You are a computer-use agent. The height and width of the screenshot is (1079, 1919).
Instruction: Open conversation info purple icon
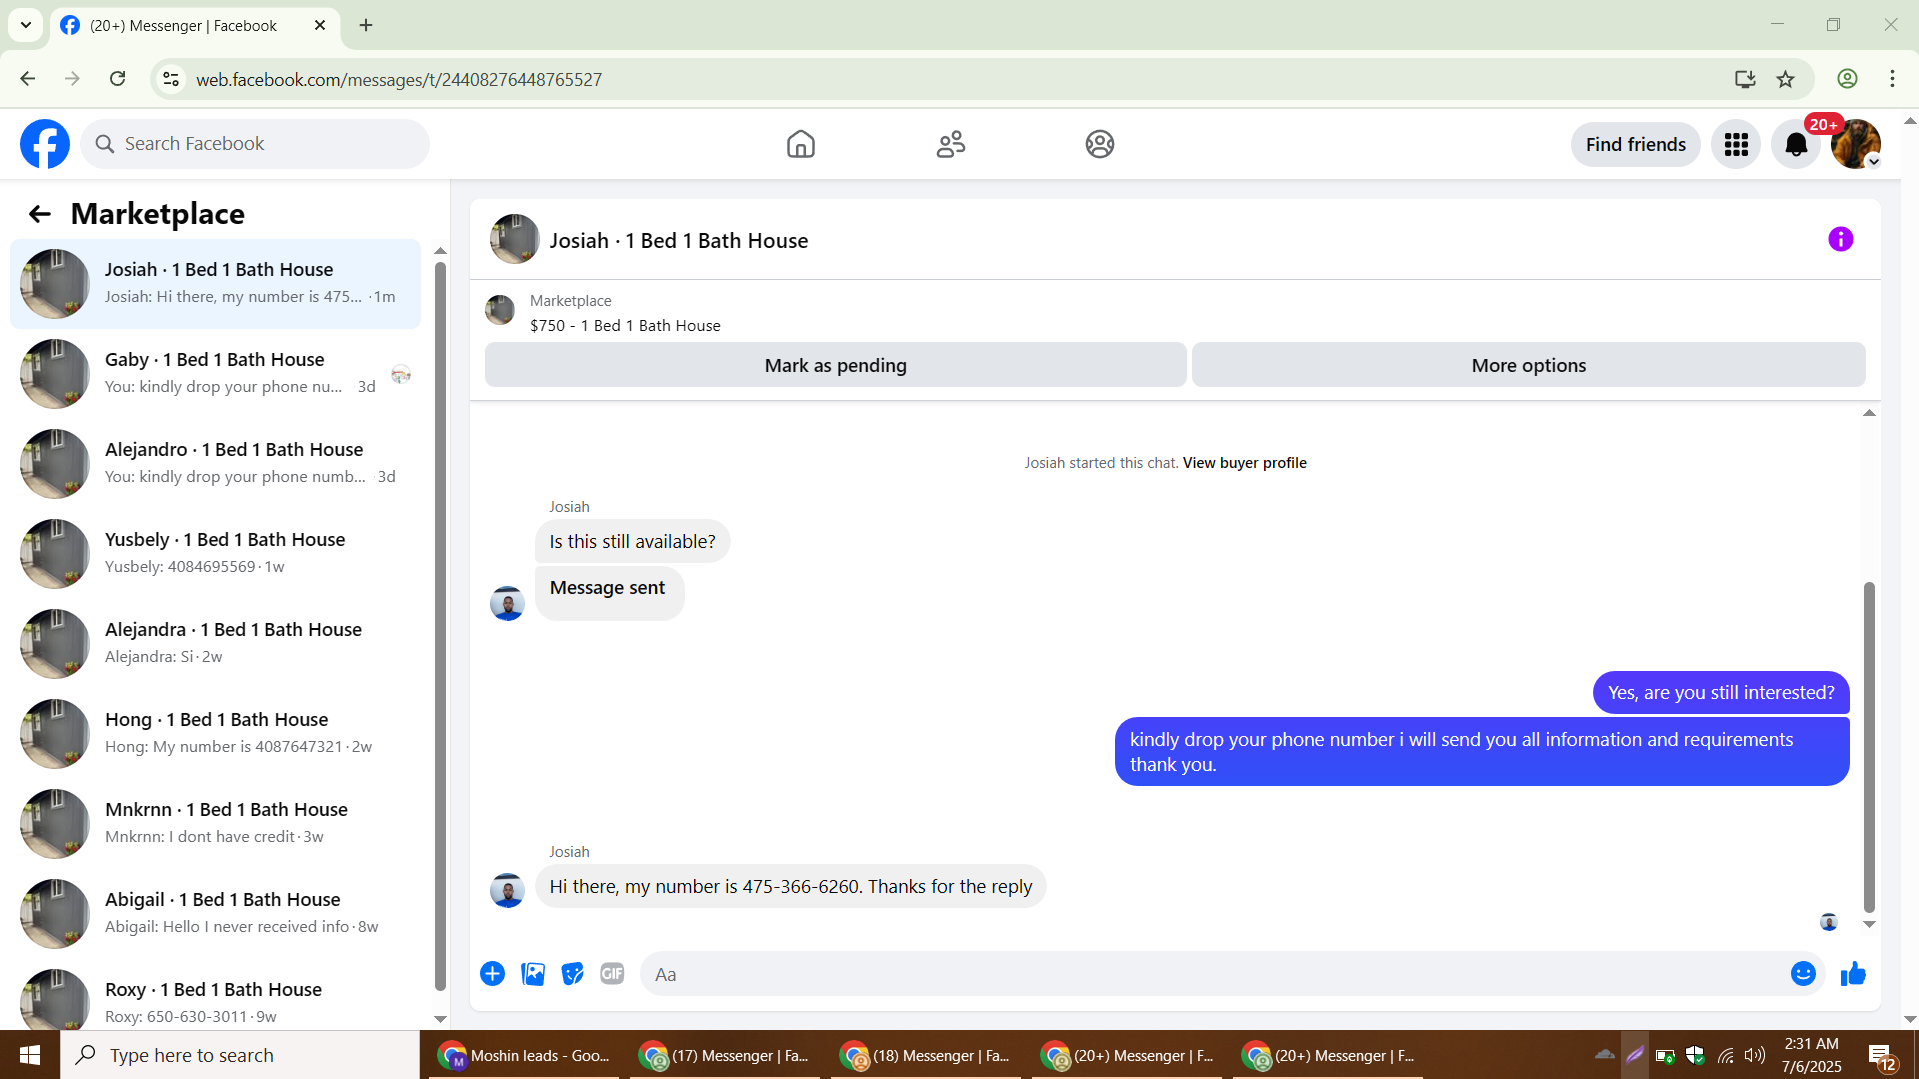[1840, 239]
